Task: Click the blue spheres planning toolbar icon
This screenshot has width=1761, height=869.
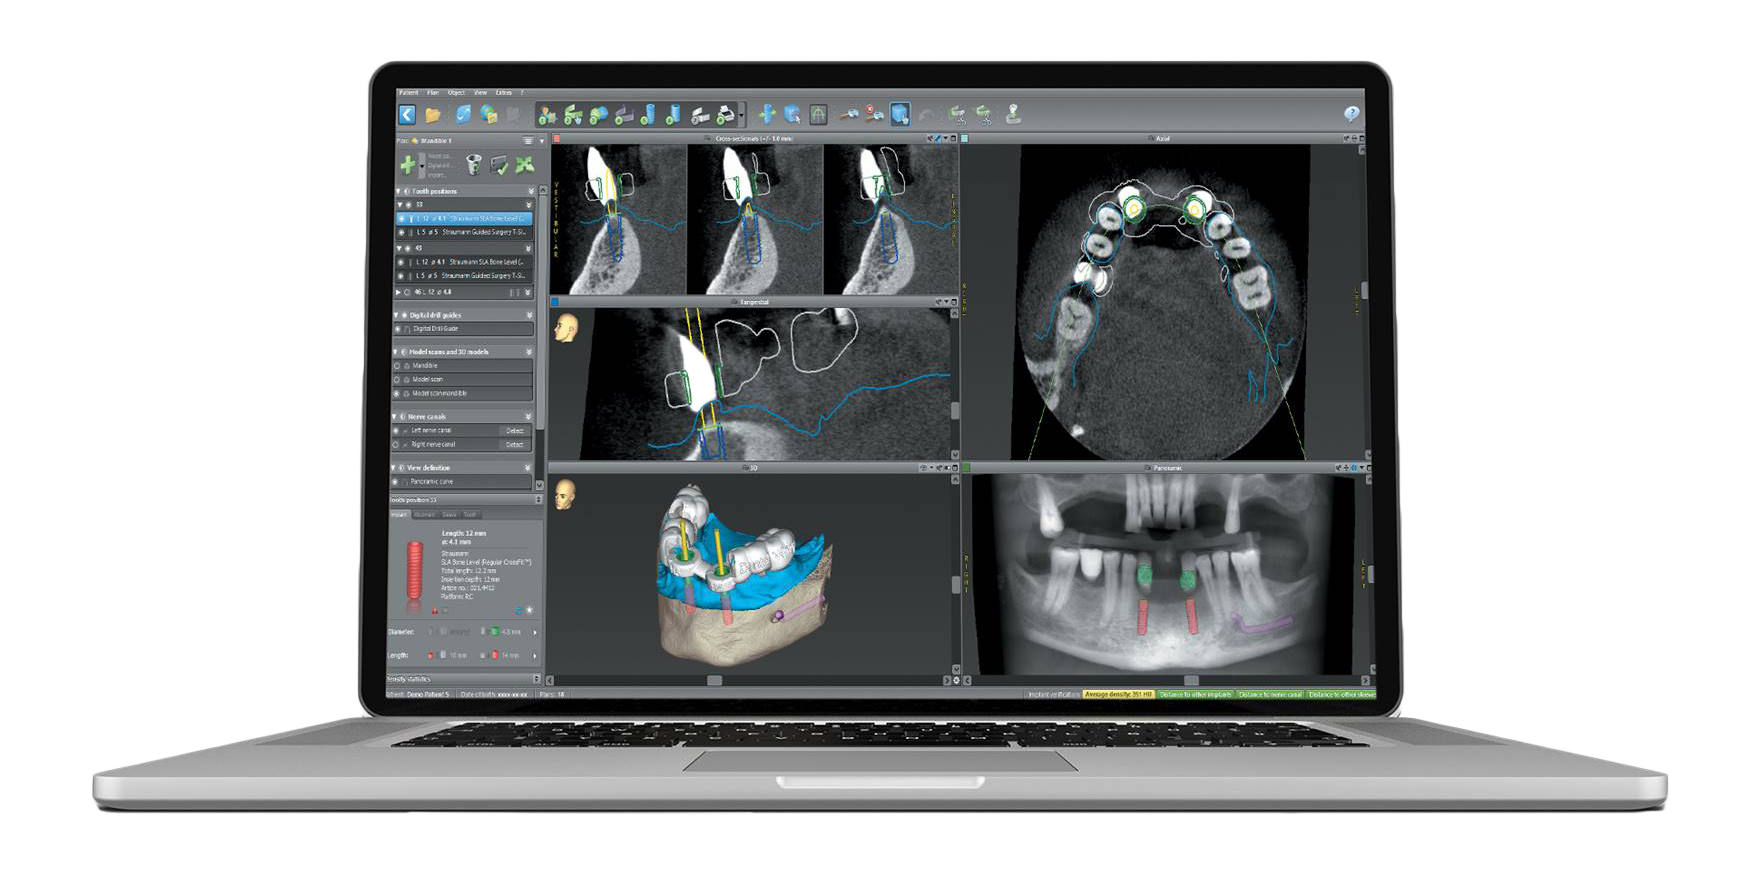Action: click(x=598, y=115)
